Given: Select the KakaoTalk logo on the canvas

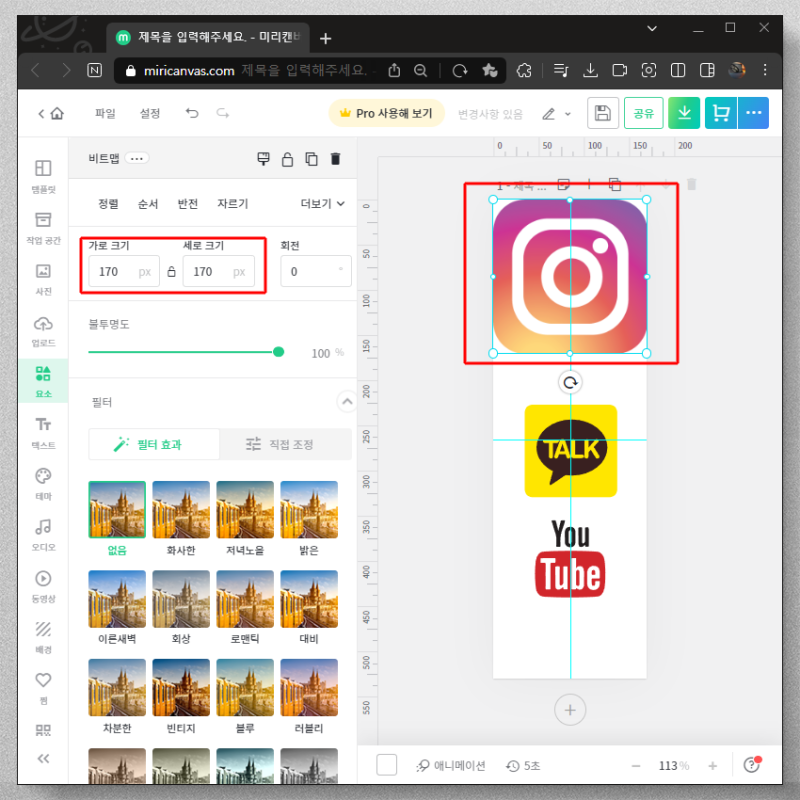Looking at the screenshot, I should click(570, 451).
